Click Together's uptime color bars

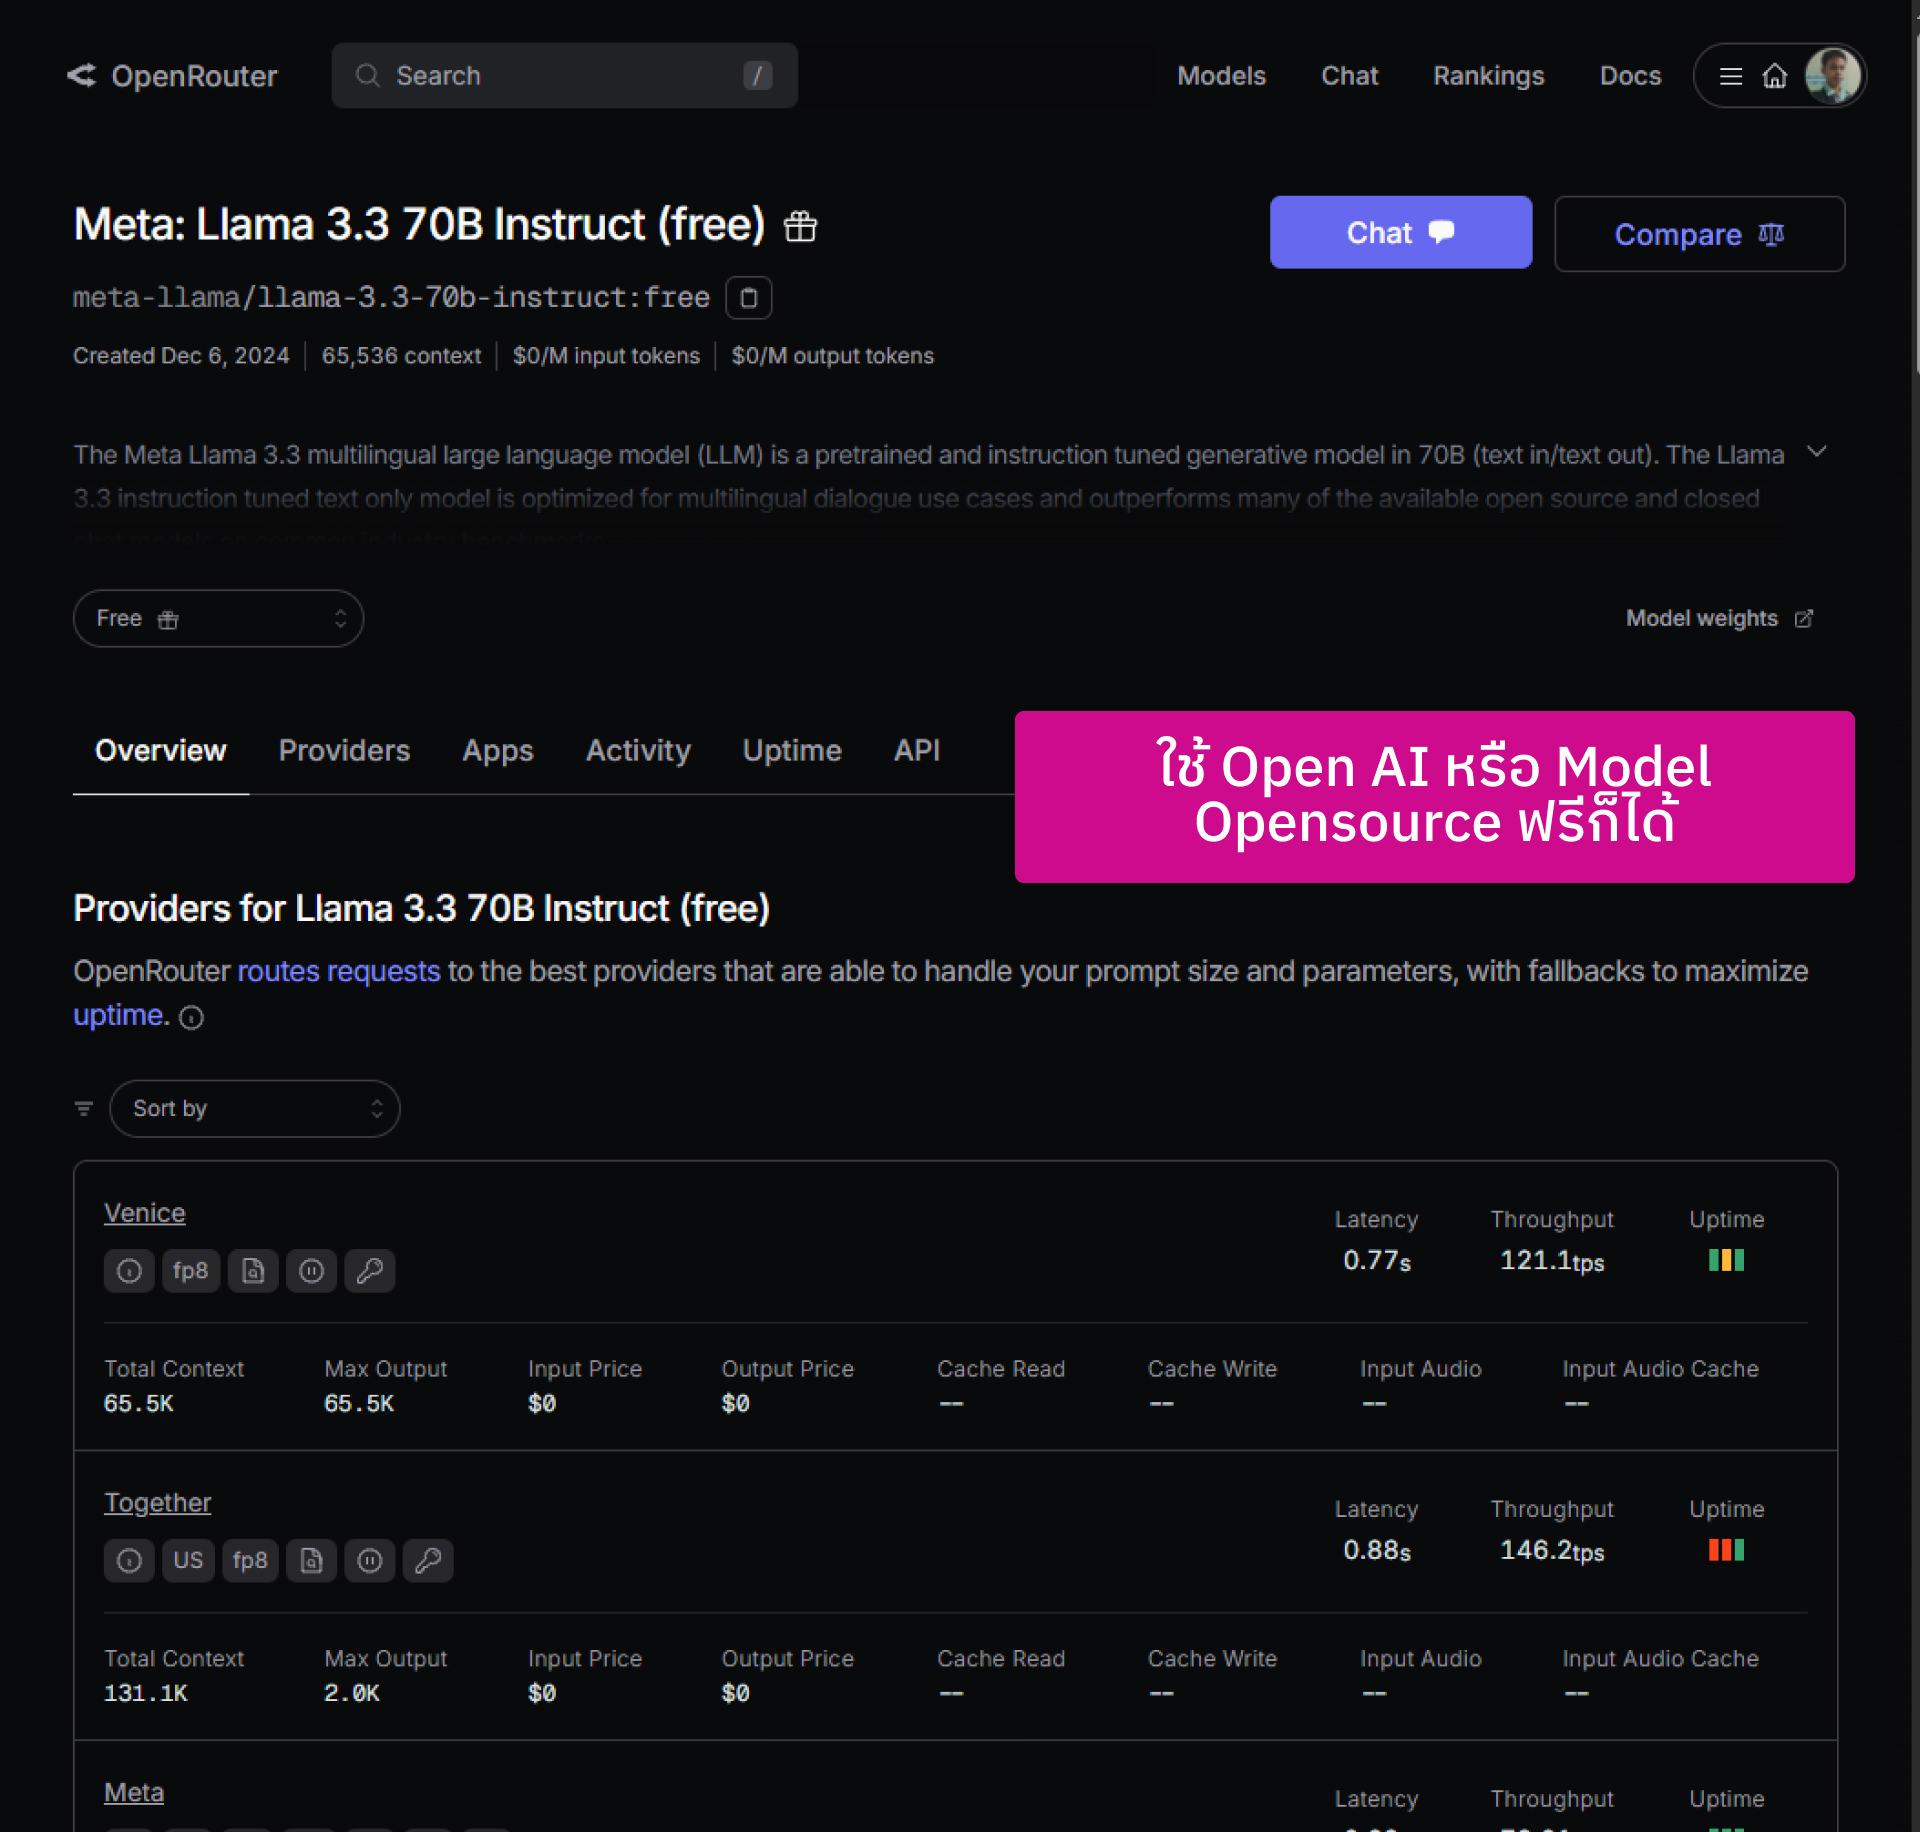(1726, 1551)
